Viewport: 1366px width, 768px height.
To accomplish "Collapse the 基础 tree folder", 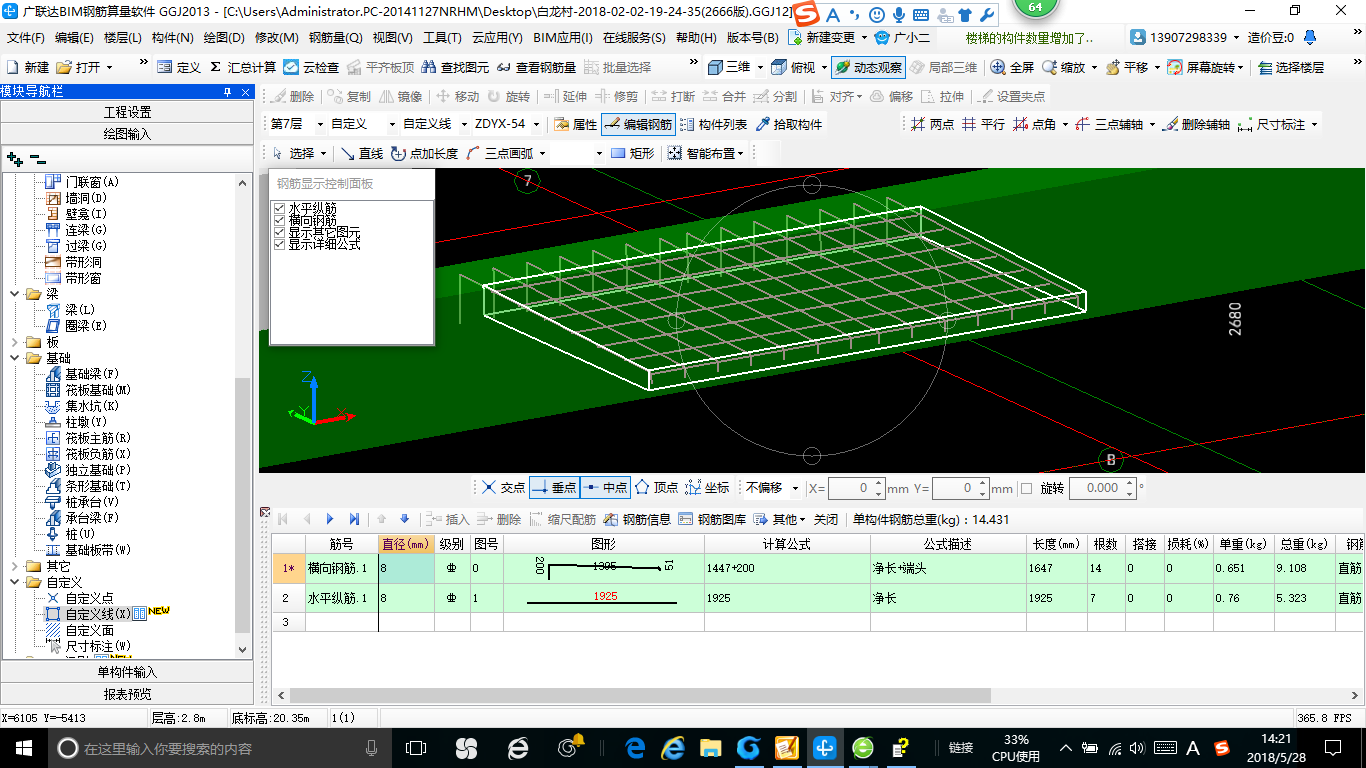I will (x=15, y=358).
